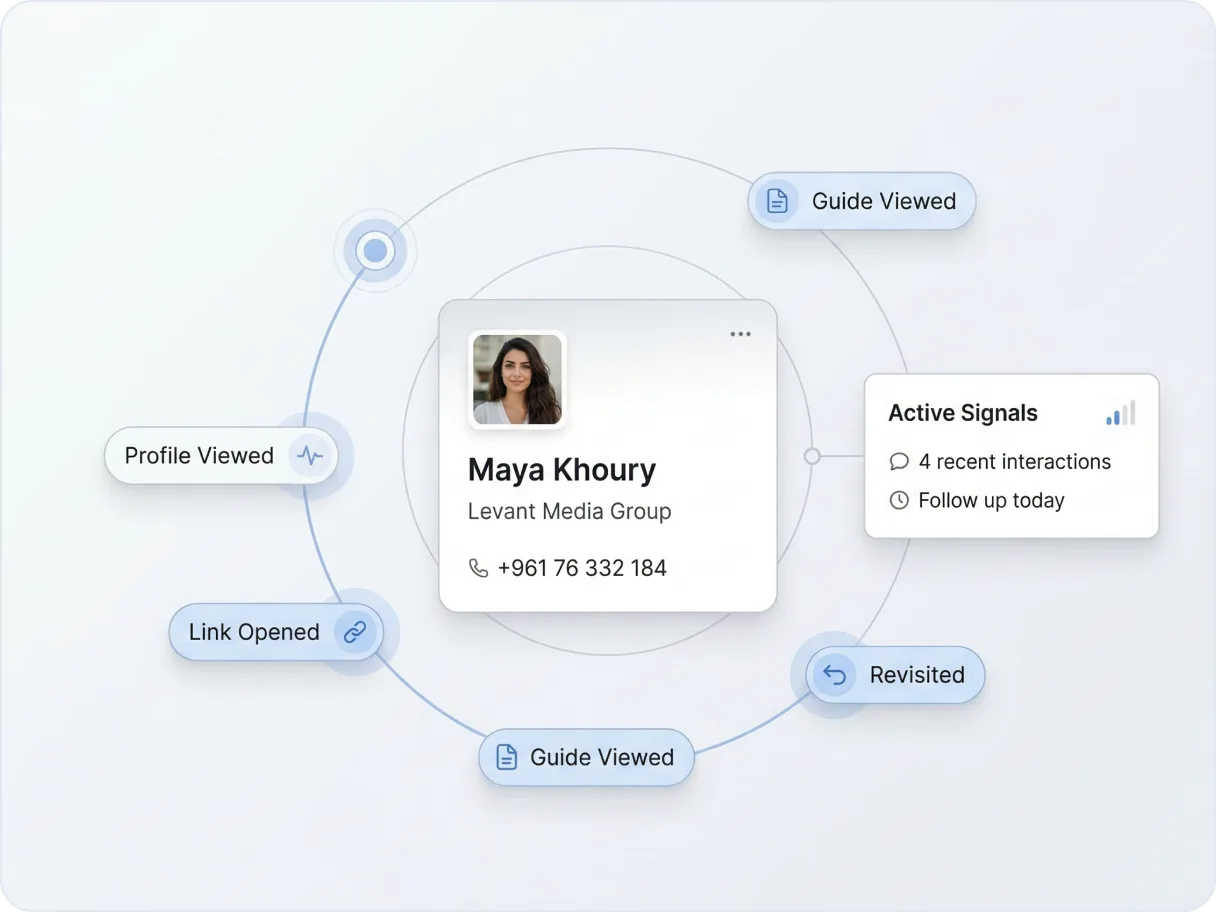Click the blue node marker on the orbit ring

374,250
